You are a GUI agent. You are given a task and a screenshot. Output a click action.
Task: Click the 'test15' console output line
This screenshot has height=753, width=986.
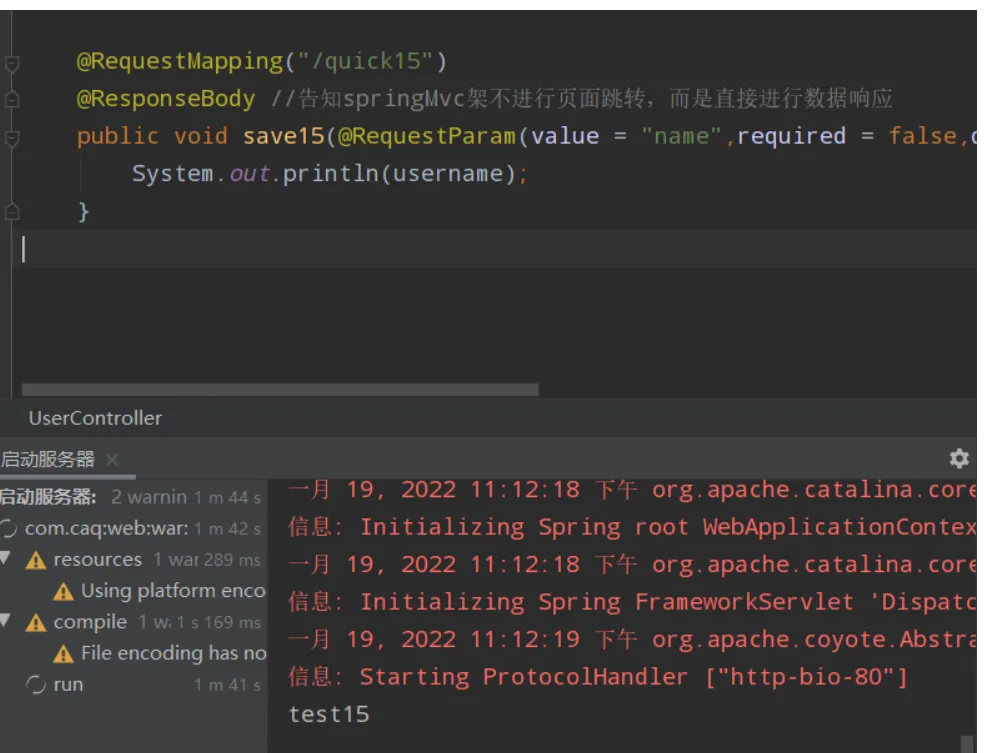point(329,714)
